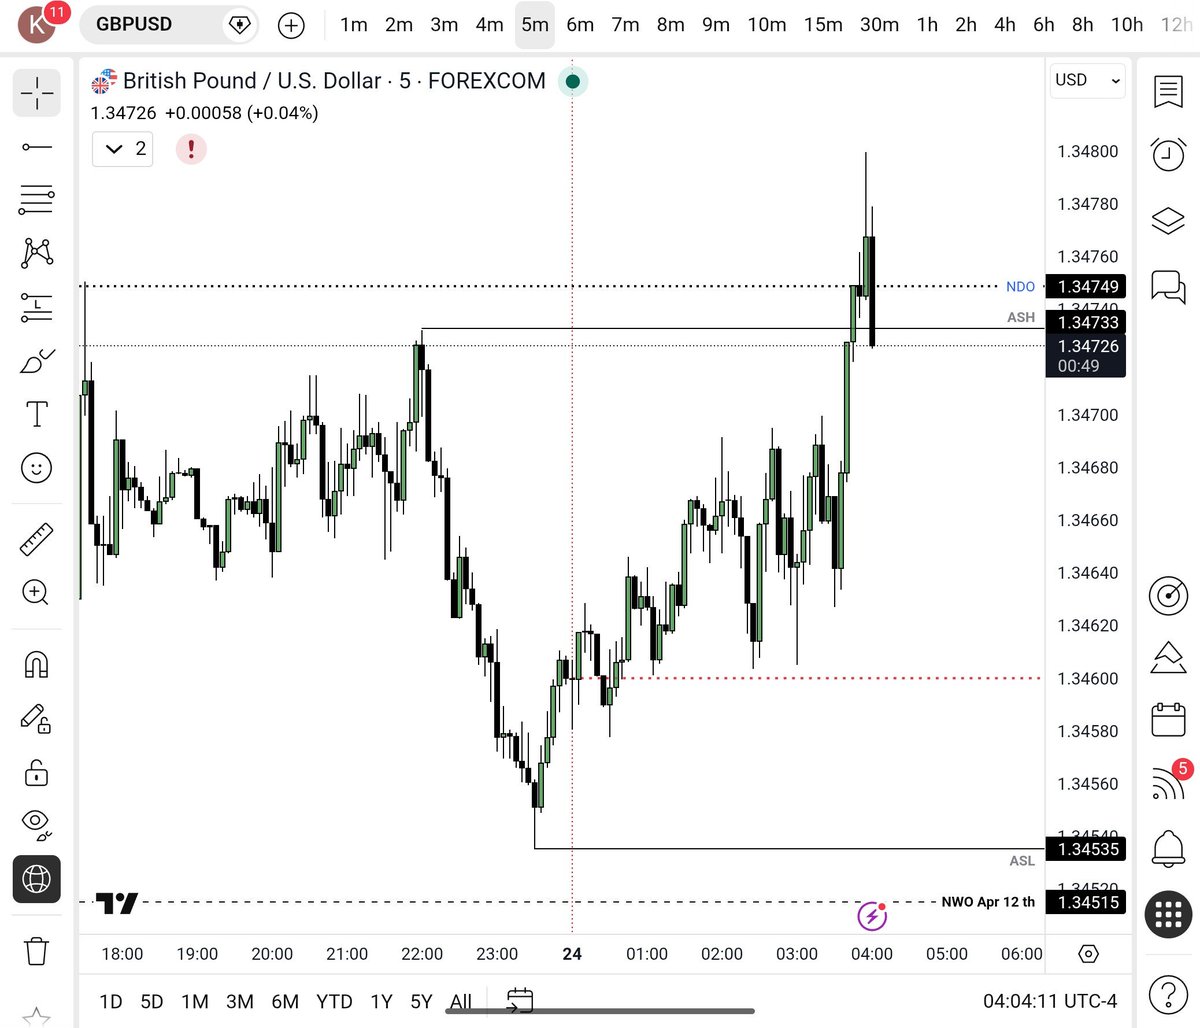Set the date range to All

461,1001
